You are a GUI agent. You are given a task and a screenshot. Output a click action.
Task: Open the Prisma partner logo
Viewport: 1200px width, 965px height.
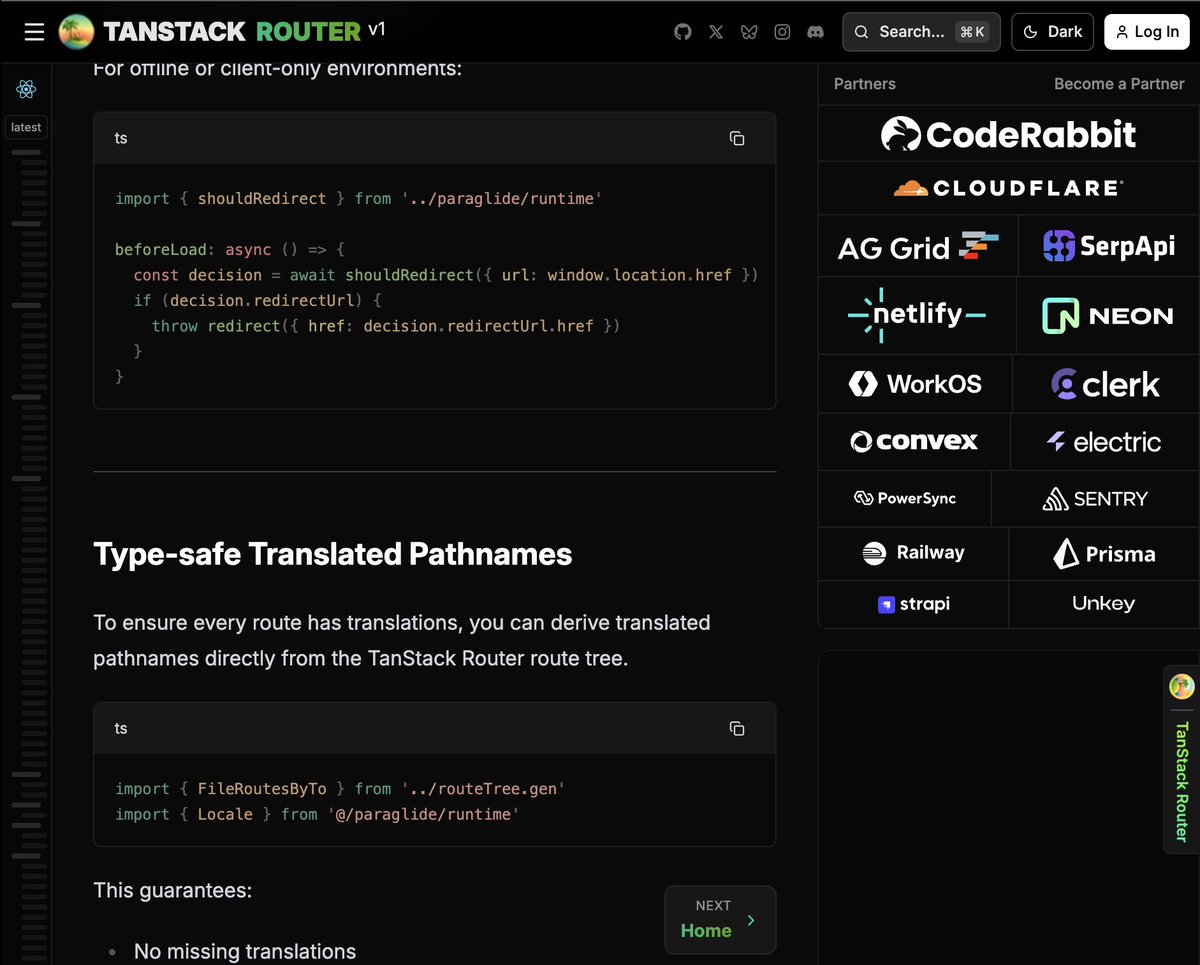1104,553
